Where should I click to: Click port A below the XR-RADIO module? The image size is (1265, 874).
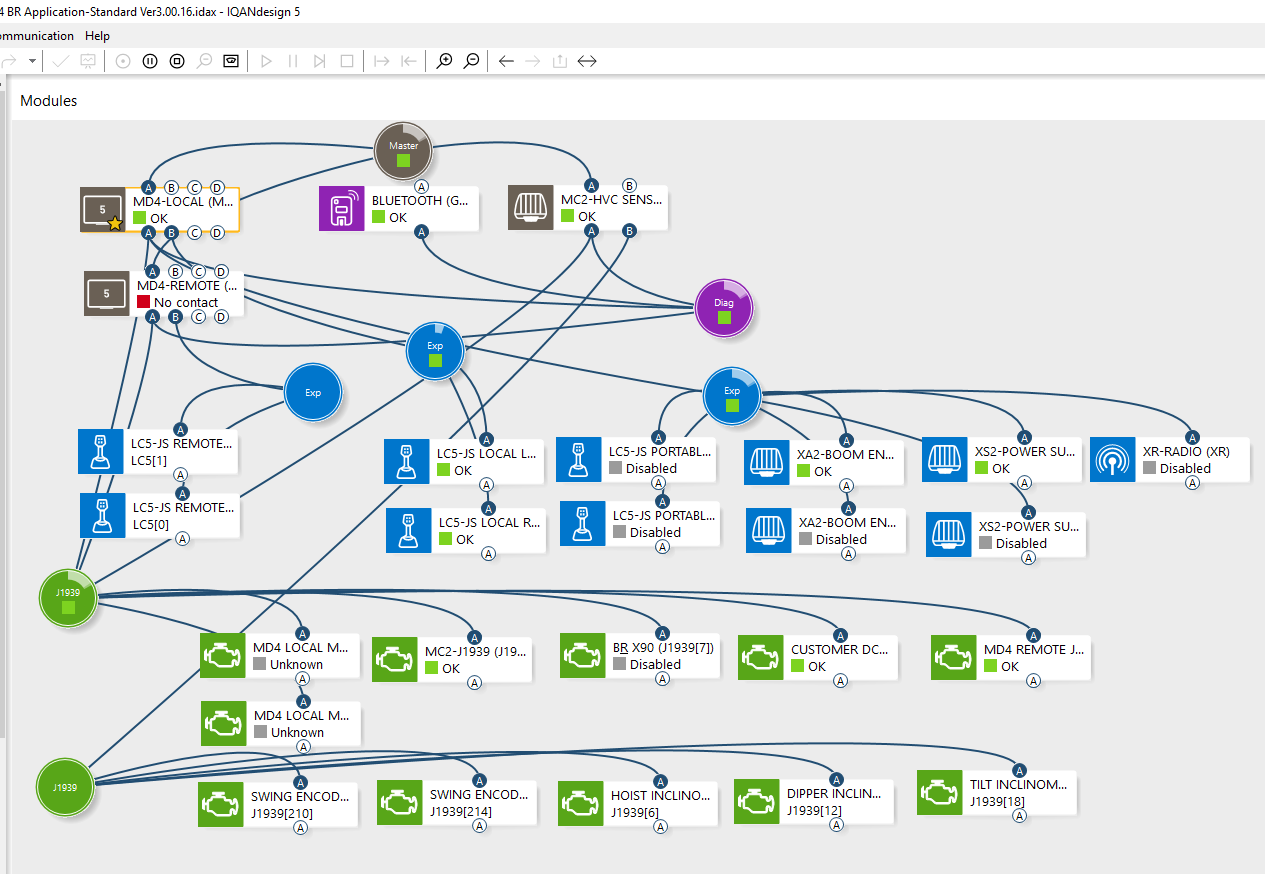(x=1192, y=483)
